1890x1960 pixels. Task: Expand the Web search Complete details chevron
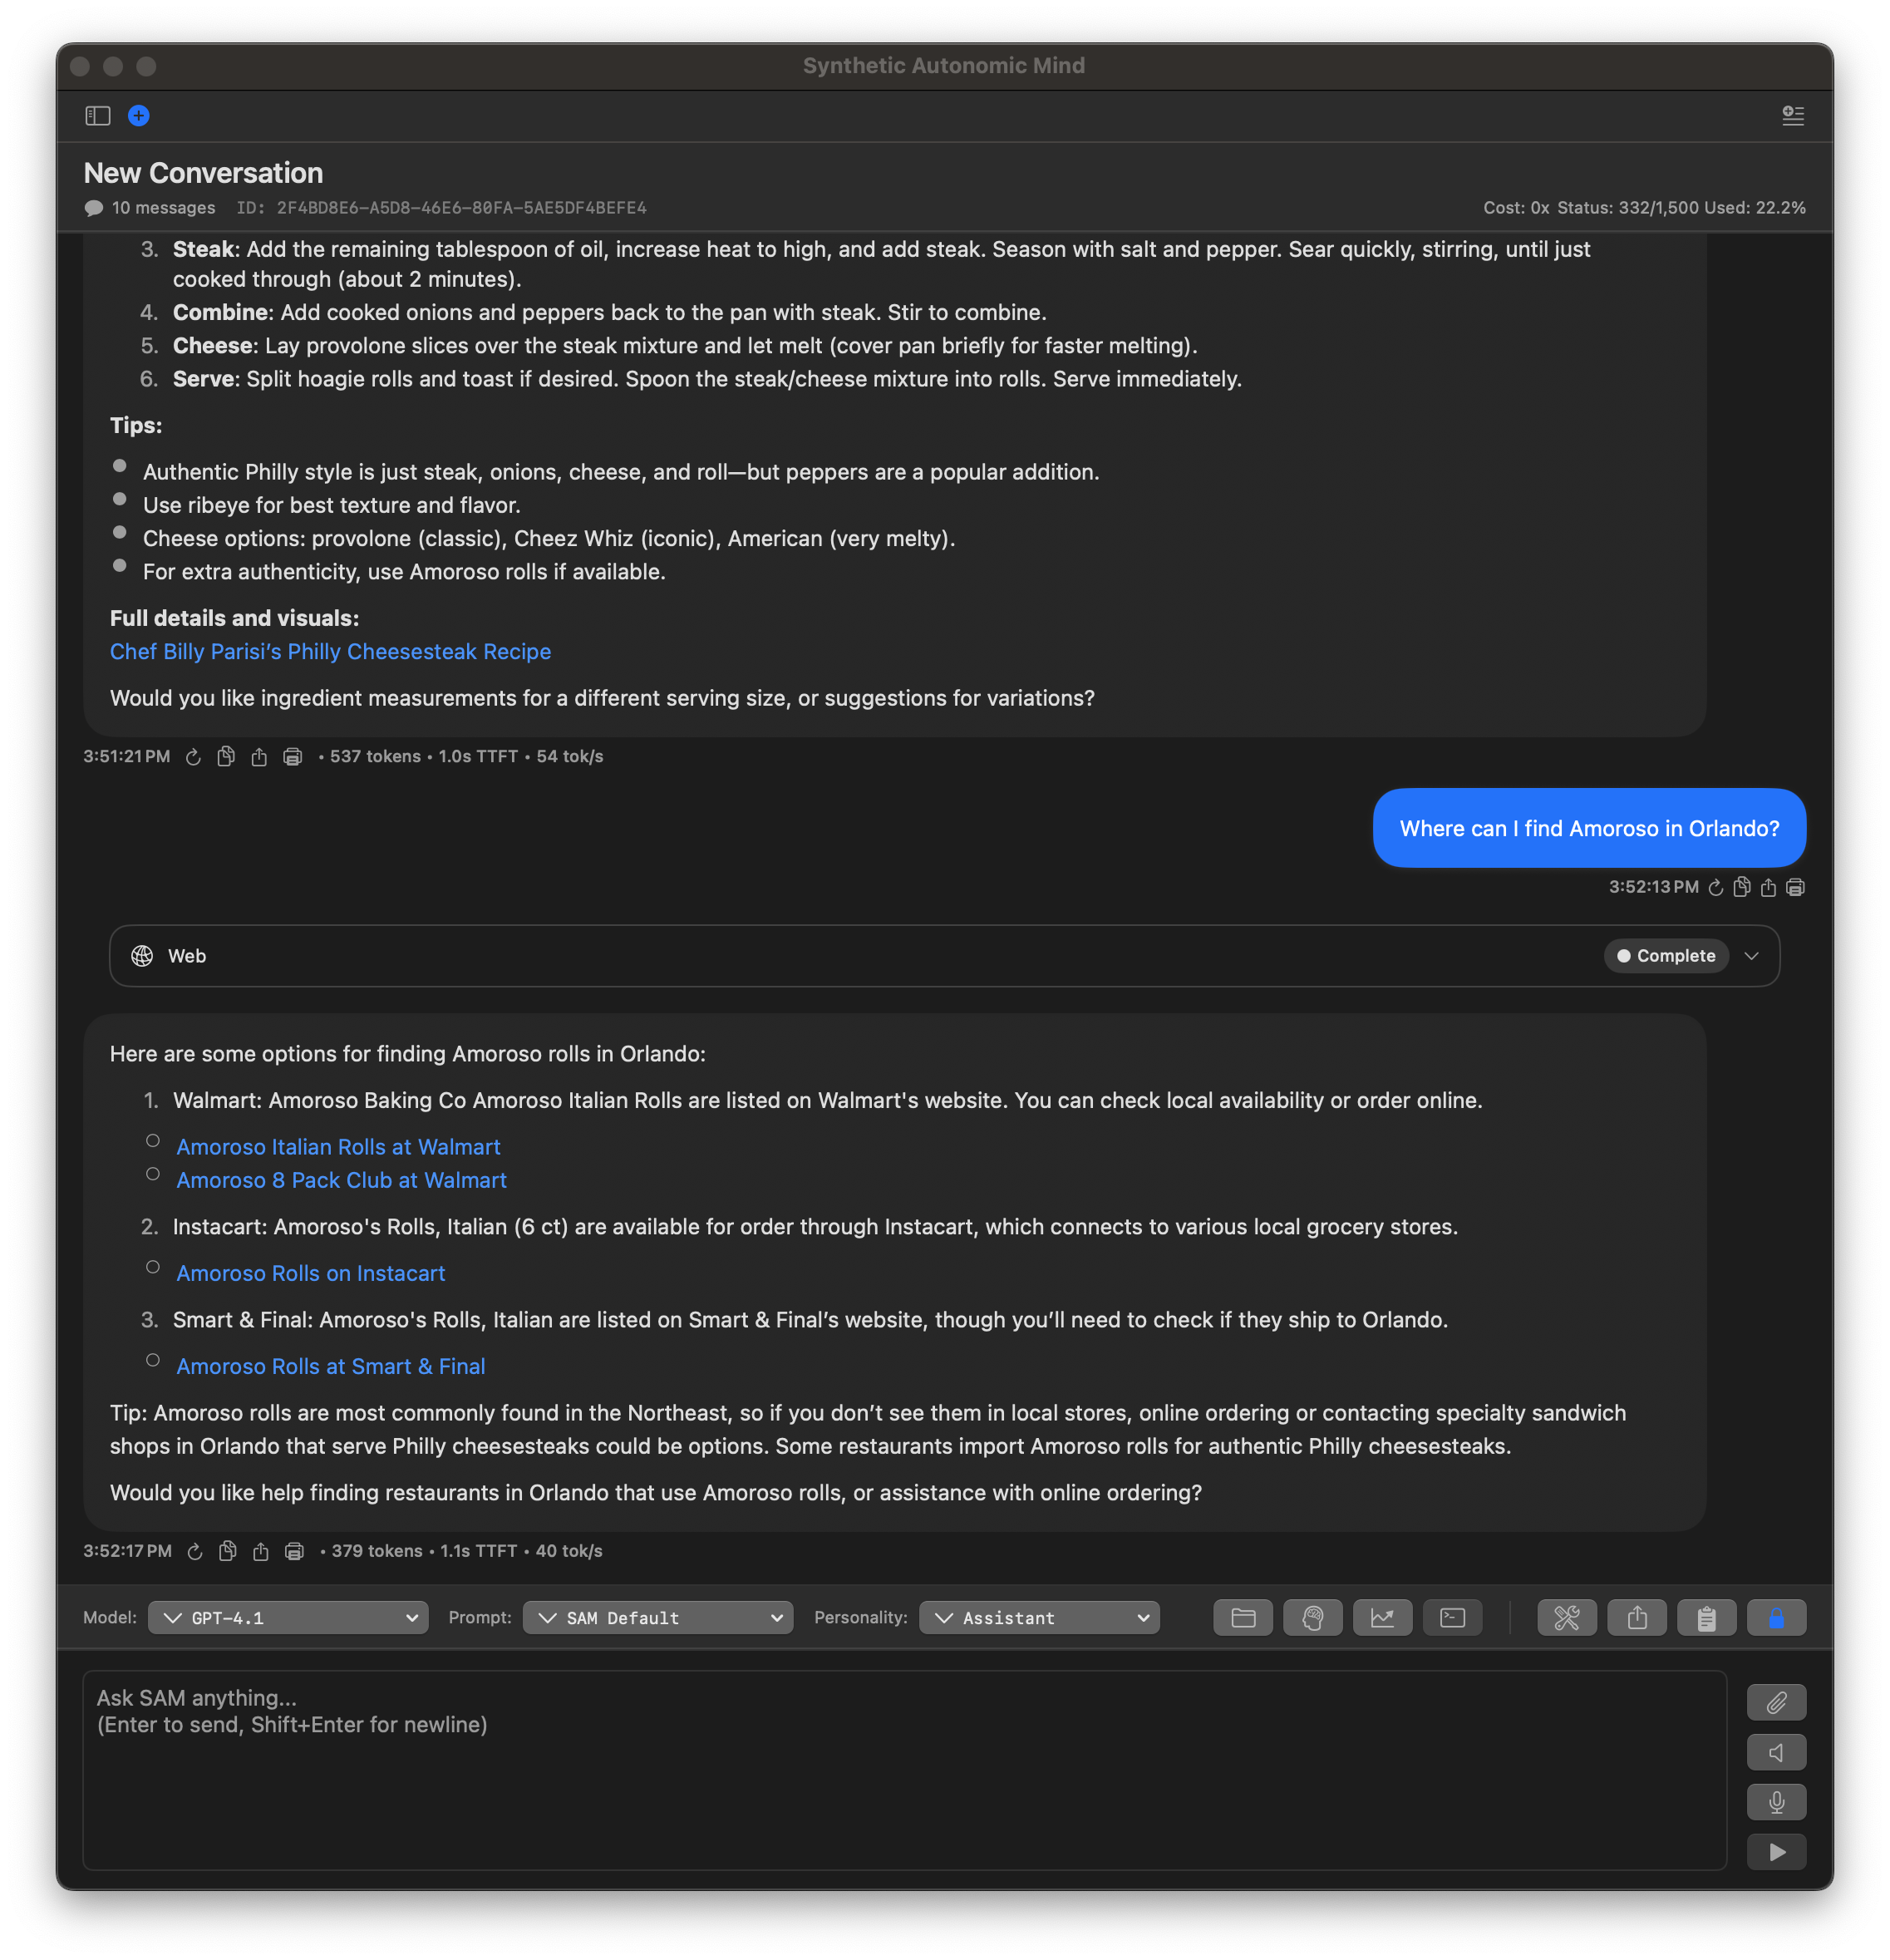click(x=1752, y=956)
